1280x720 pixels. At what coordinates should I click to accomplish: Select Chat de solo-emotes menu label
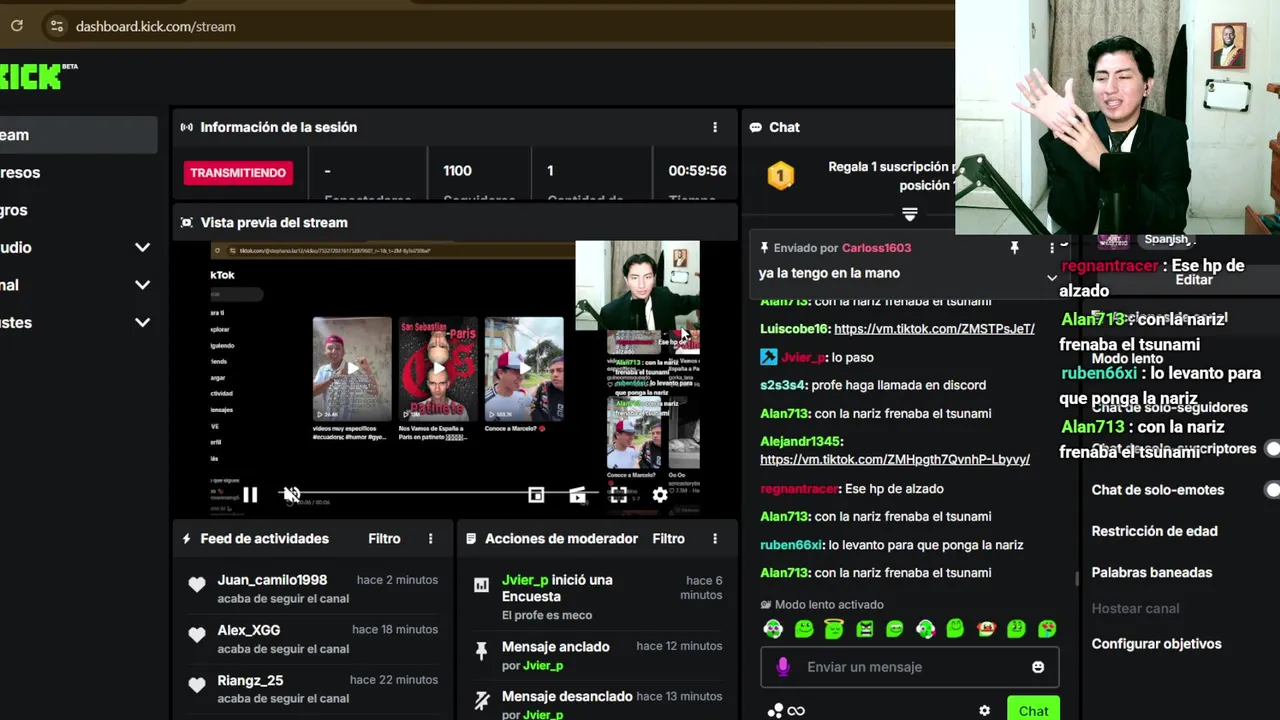click(x=1157, y=490)
